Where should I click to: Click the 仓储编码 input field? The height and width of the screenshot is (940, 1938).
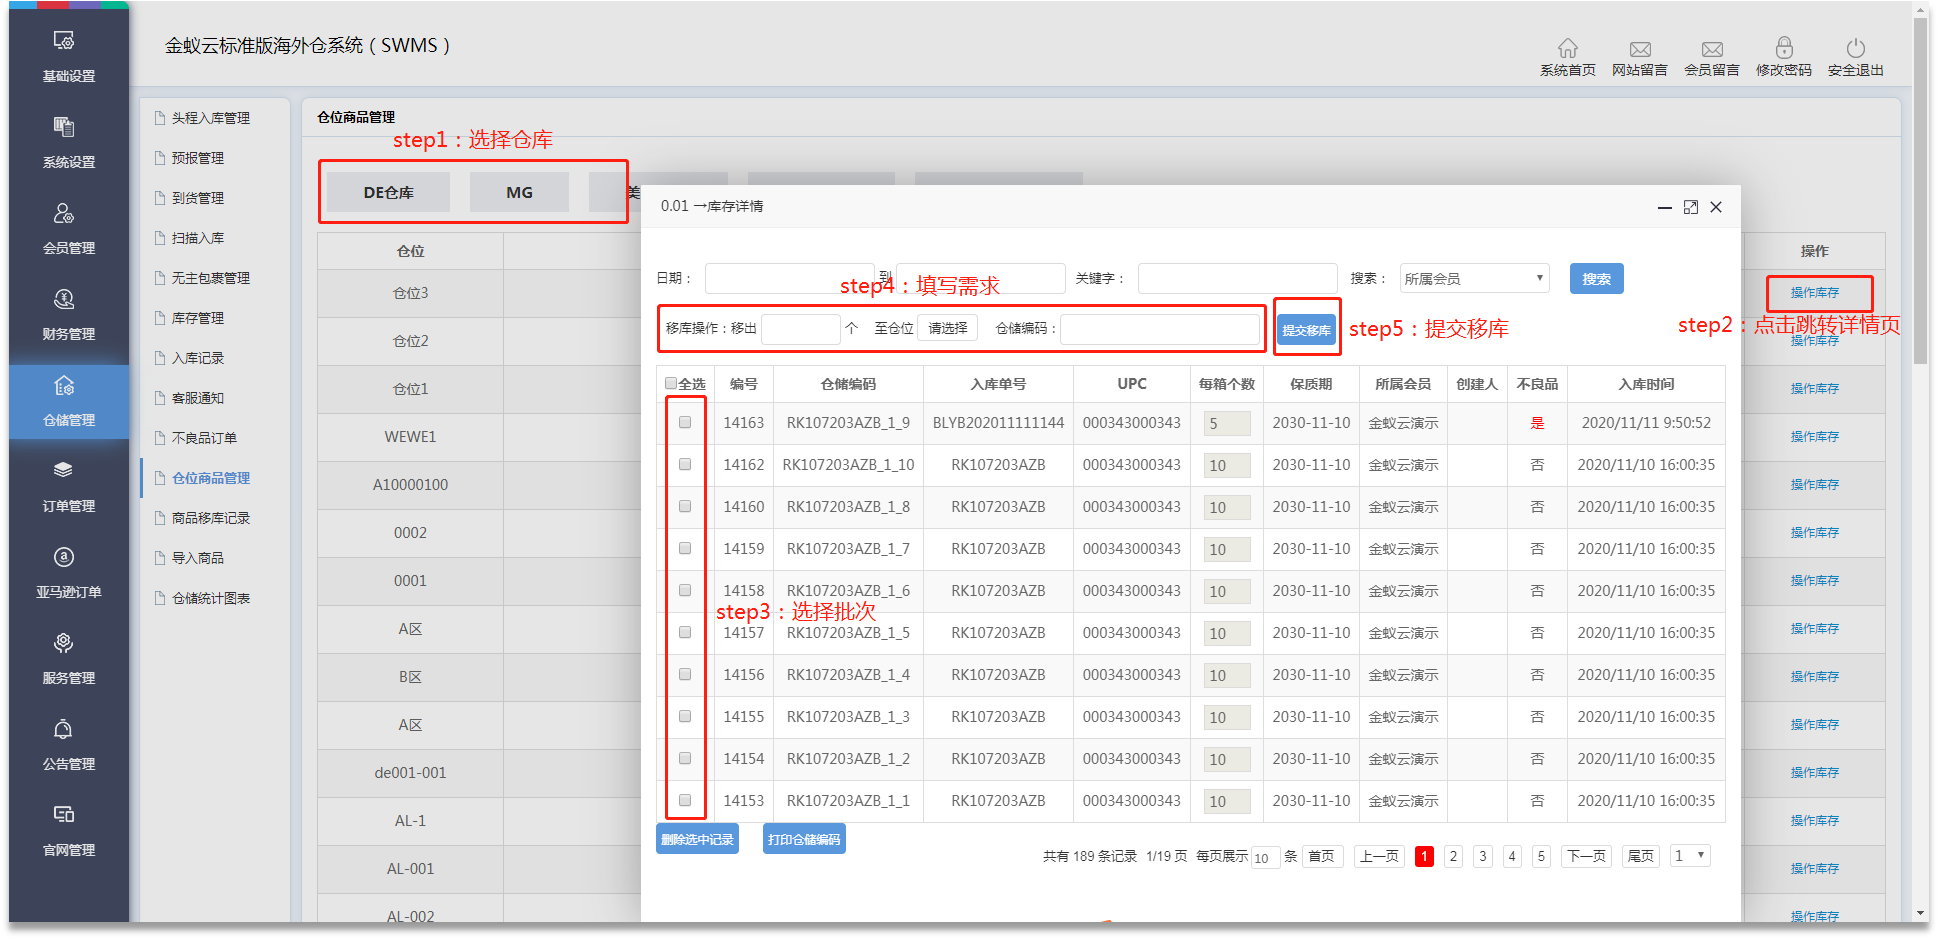click(1159, 329)
